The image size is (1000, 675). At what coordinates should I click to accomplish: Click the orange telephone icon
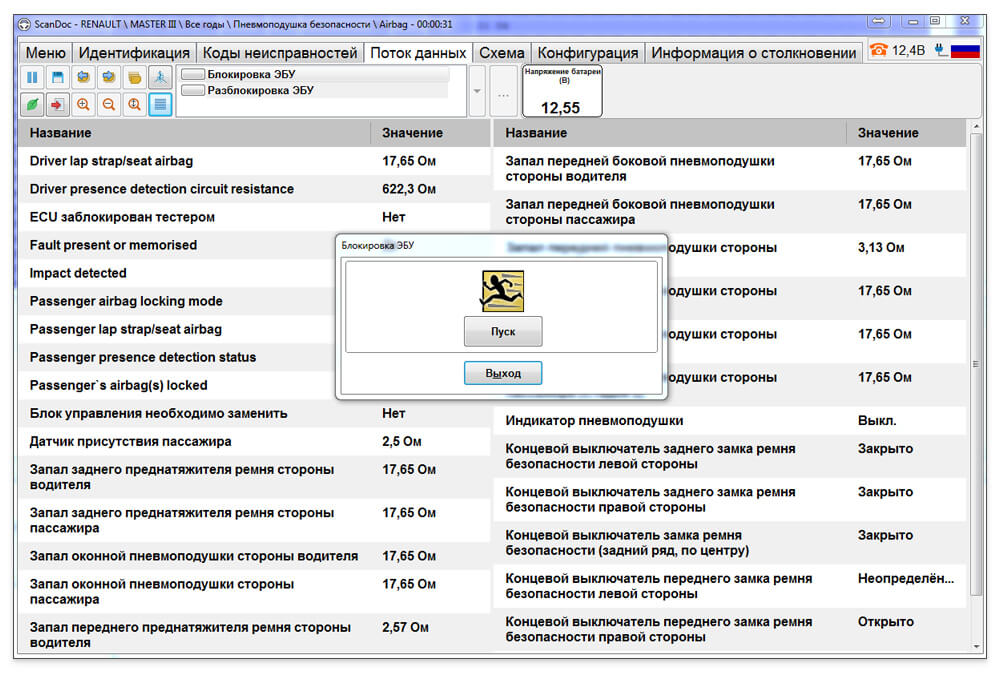click(x=879, y=50)
